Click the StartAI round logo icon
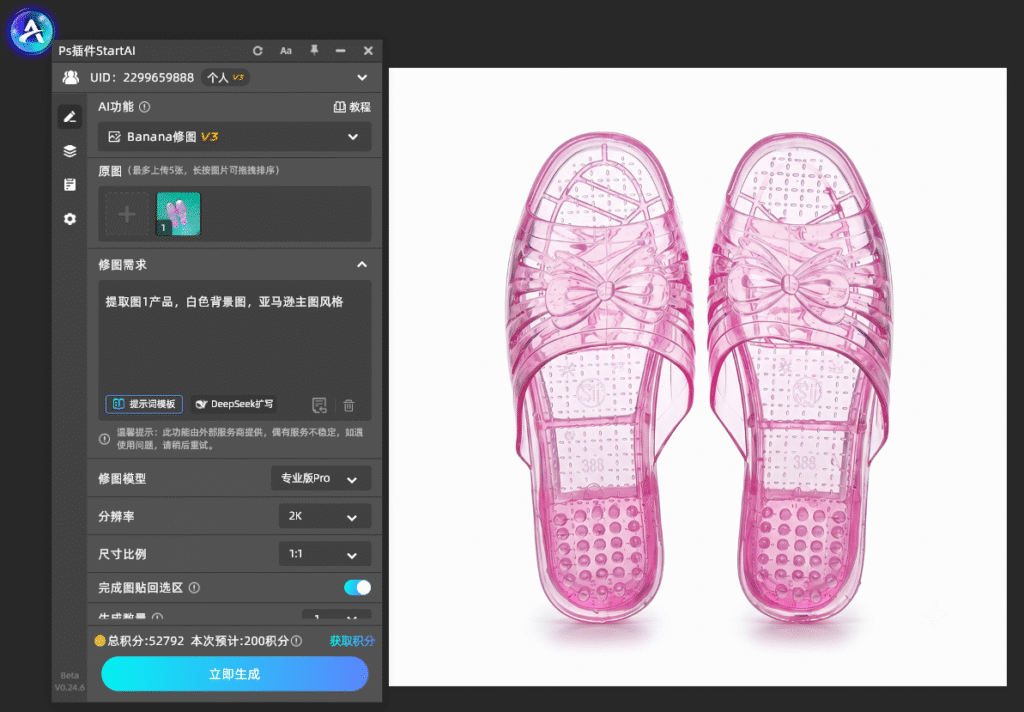The height and width of the screenshot is (712, 1024). click(30, 30)
